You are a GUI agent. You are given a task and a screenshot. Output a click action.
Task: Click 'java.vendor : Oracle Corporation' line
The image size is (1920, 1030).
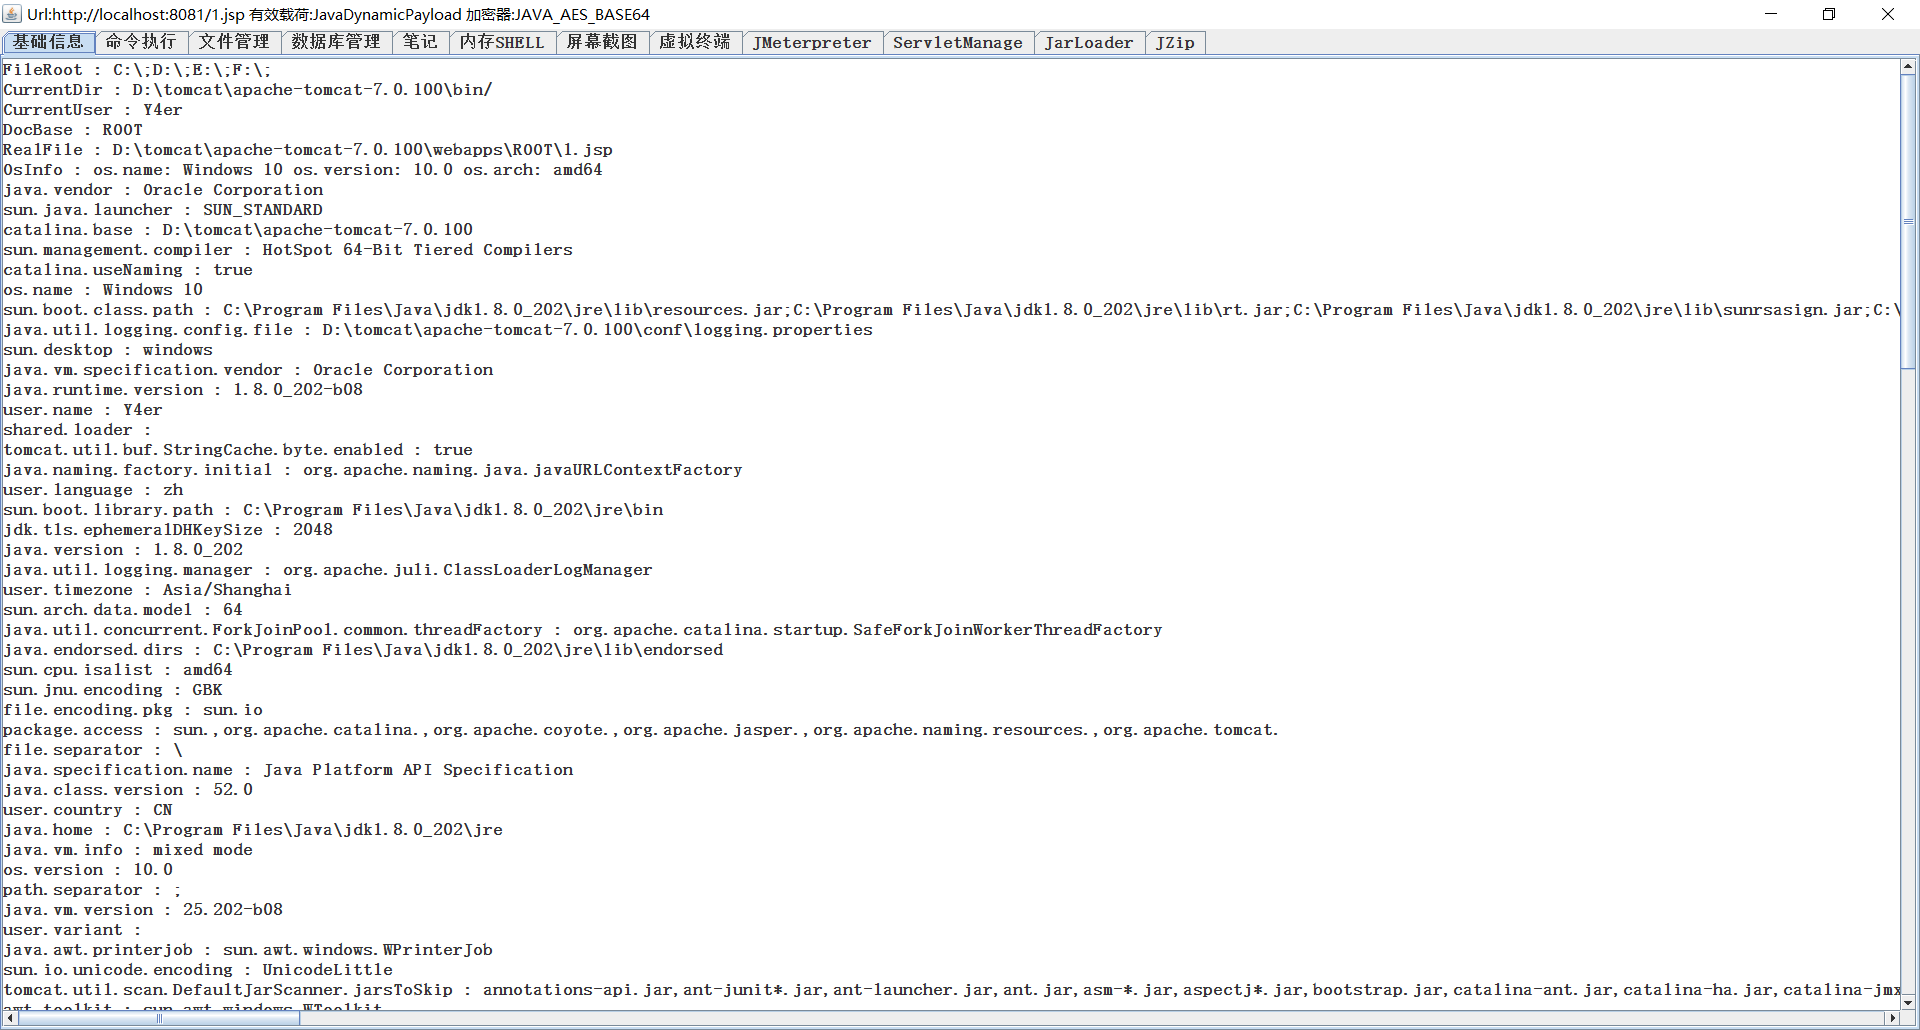tap(163, 190)
